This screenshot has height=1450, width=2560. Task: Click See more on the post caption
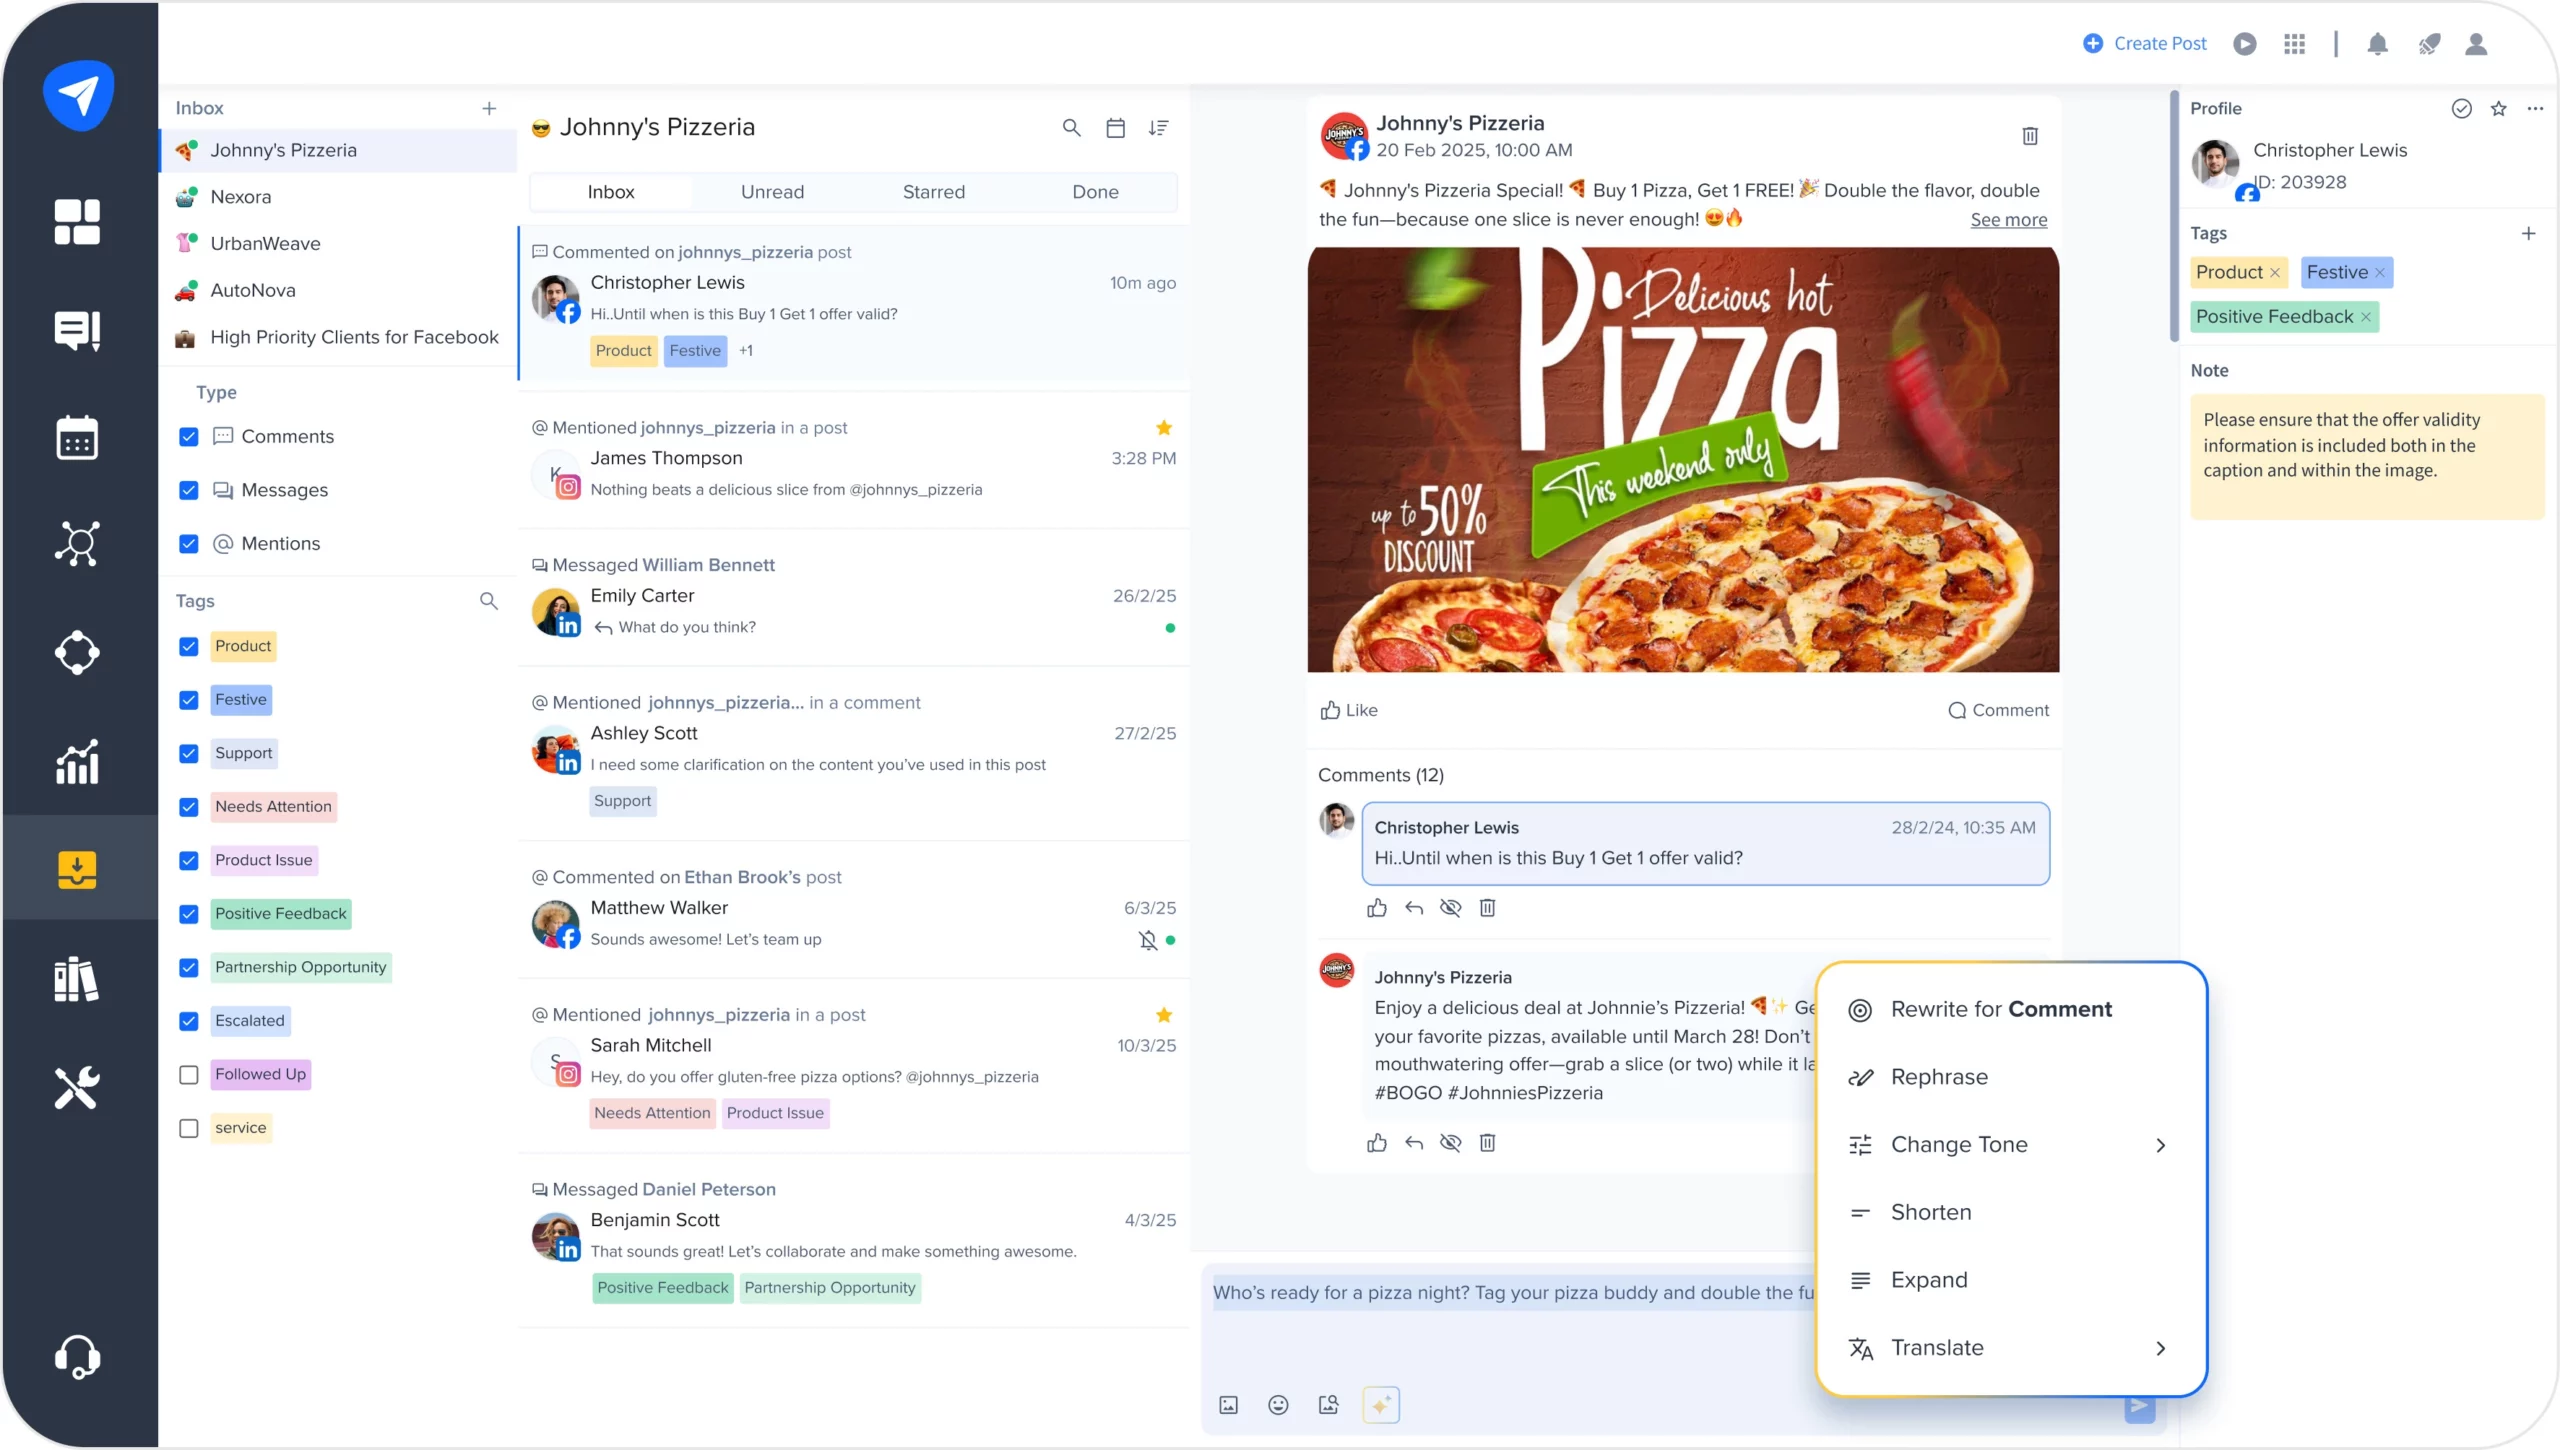tap(2008, 220)
